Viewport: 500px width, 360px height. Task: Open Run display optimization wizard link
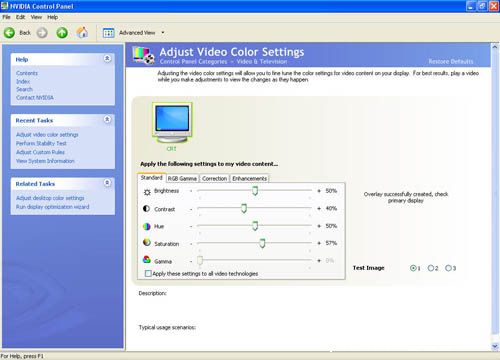click(x=53, y=207)
